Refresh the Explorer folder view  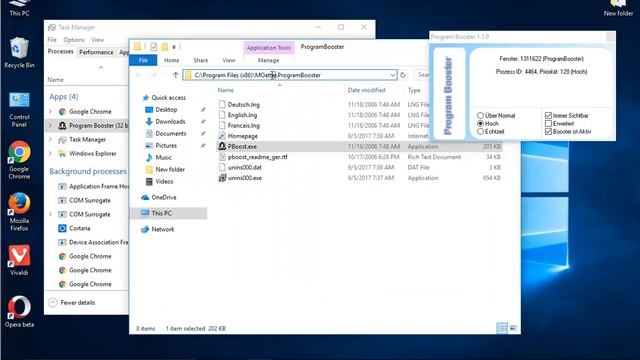[403, 75]
